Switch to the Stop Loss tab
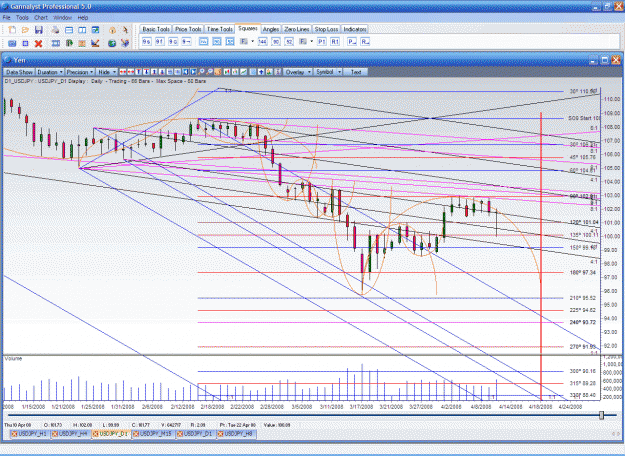Viewport: 625px width, 456px height. [x=326, y=29]
